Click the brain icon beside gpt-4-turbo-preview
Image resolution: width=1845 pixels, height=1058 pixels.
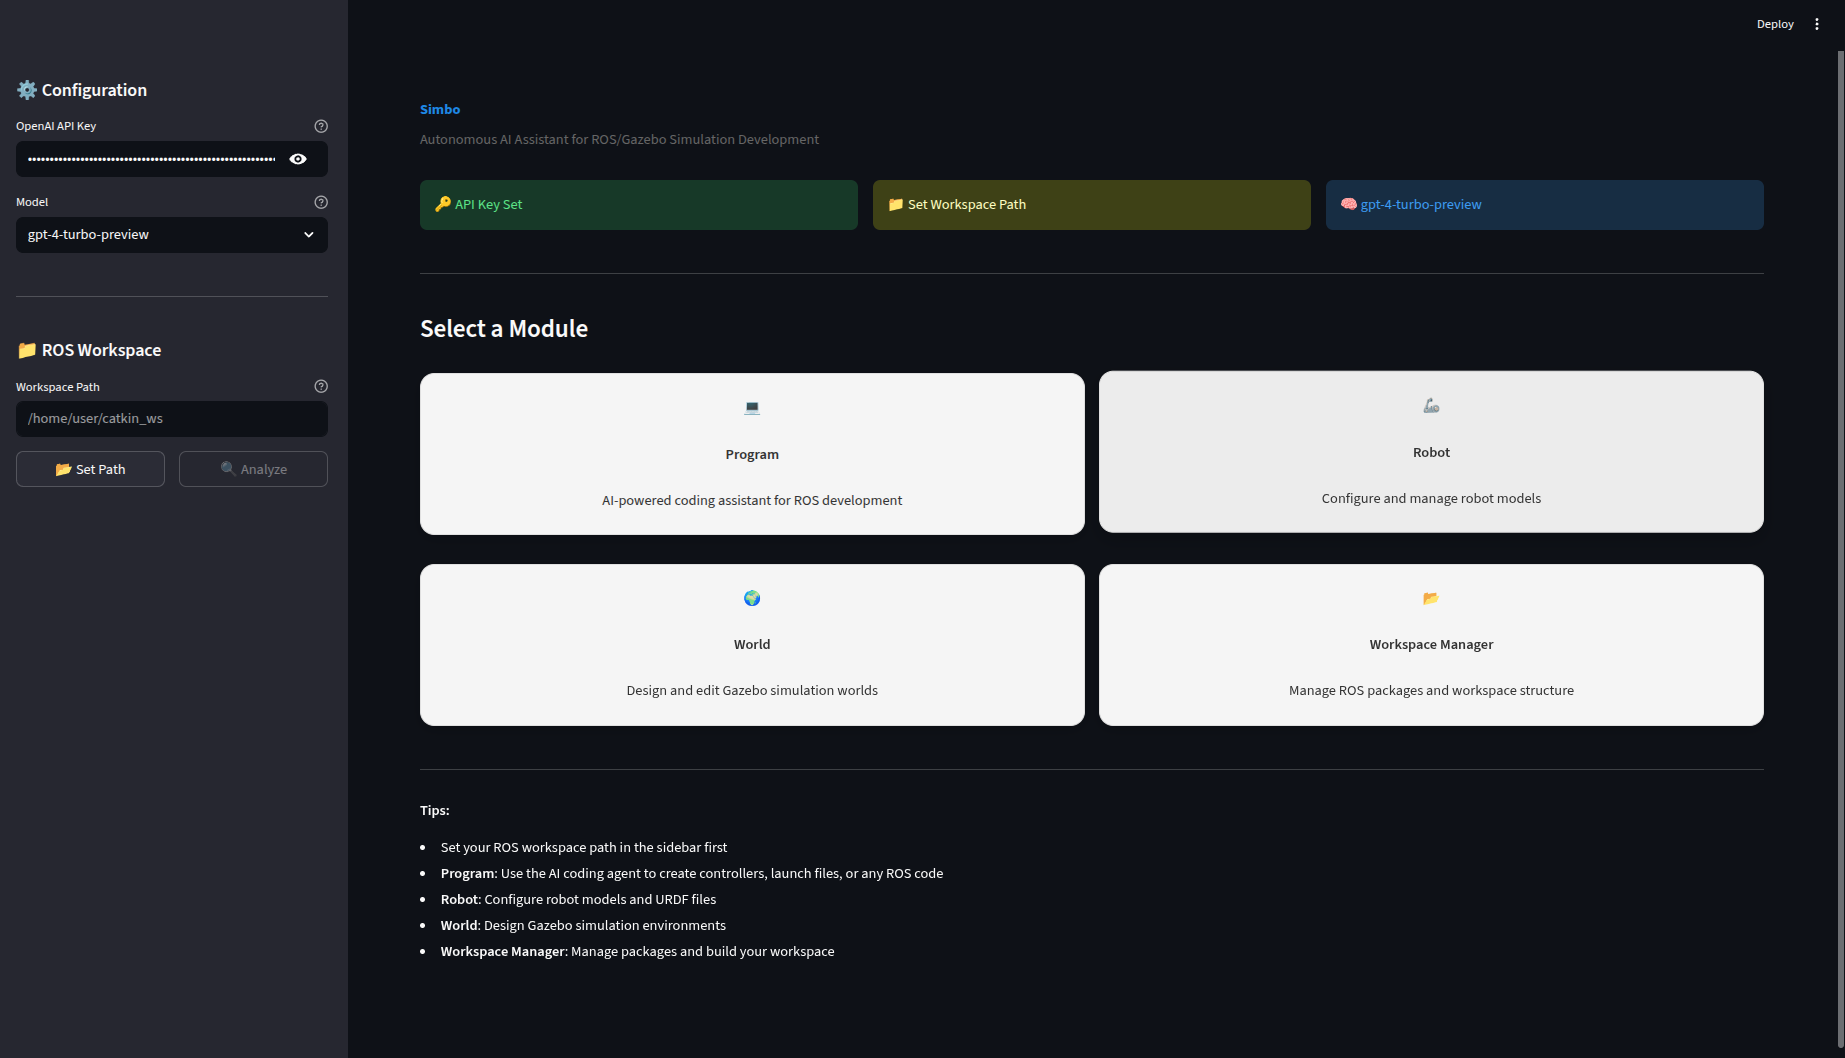coord(1349,204)
